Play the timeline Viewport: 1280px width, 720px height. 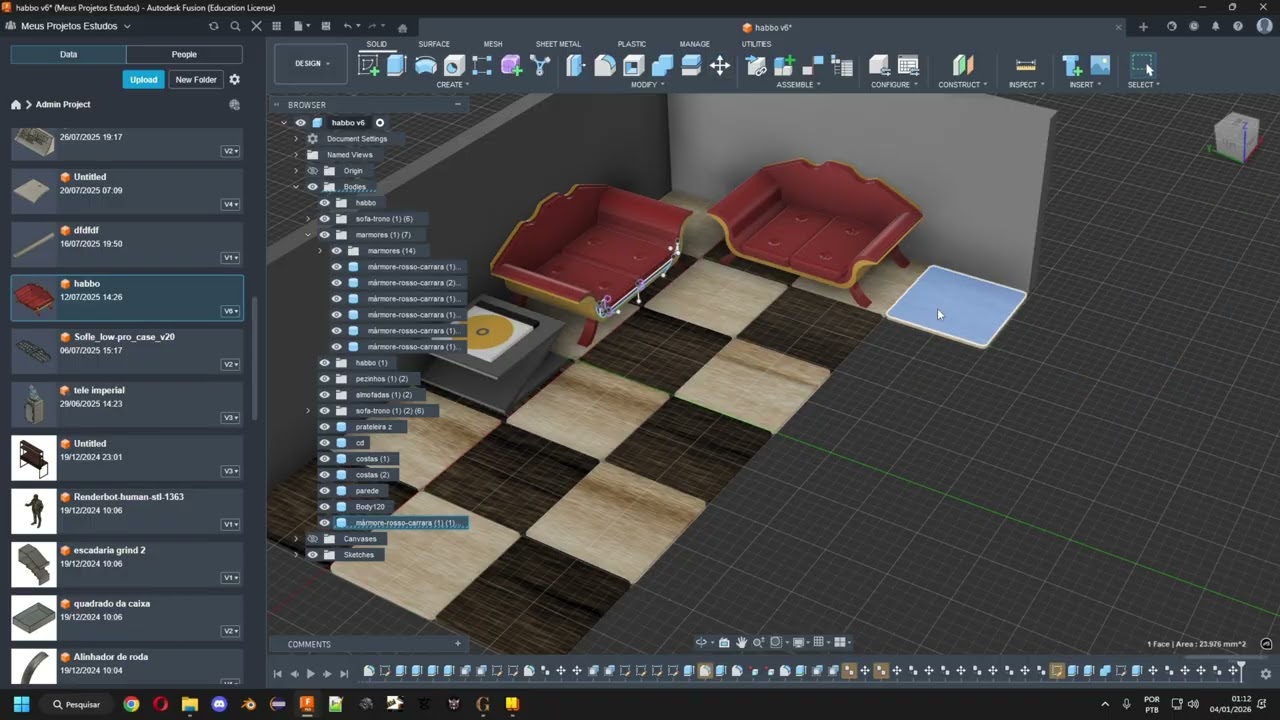pos(310,674)
